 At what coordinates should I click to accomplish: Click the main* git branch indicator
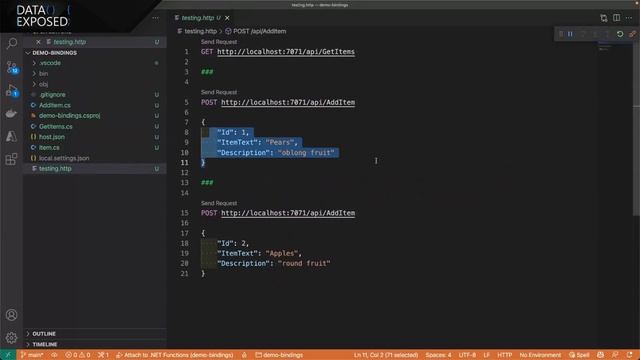31,355
